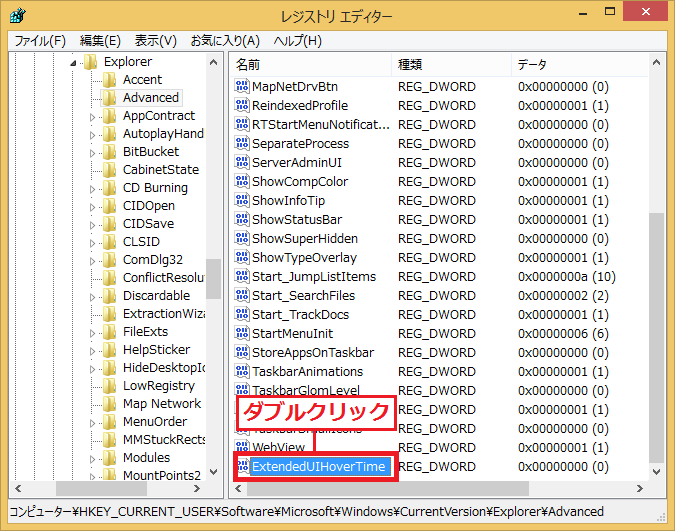Select the ConflictResolu key

[x=164, y=277]
